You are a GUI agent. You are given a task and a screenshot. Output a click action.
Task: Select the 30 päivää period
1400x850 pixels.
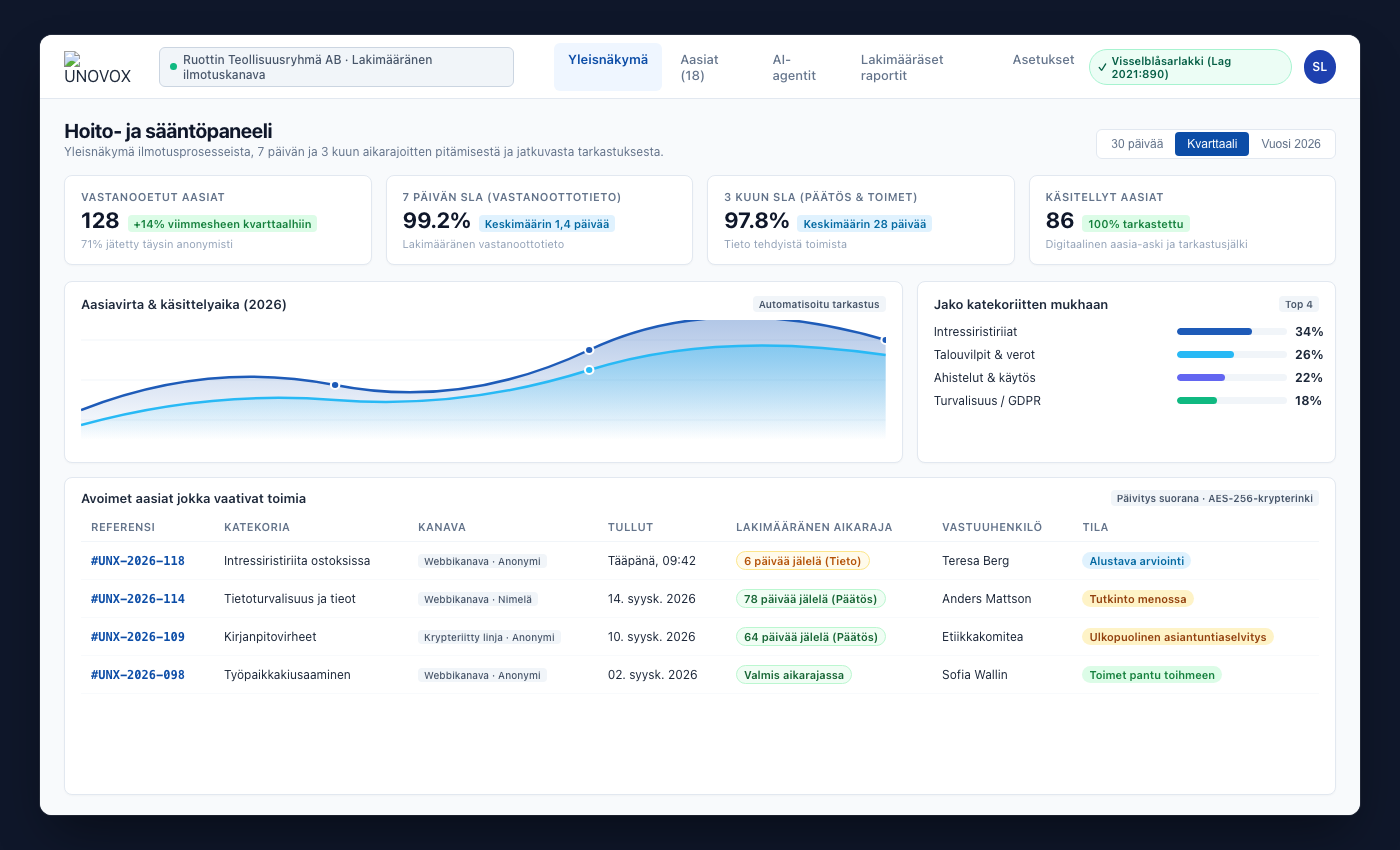(1137, 144)
